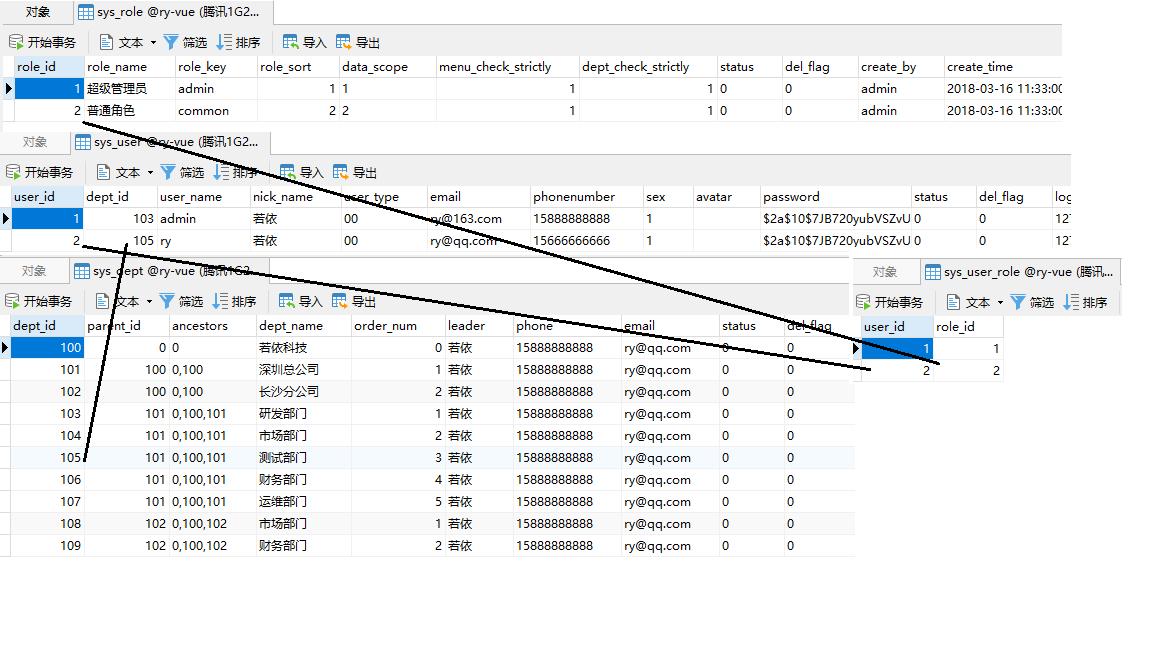Screen dimensions: 1152x648
Task: Click 排序 sort in the sys_user_role toolbar
Action: tap(1084, 302)
